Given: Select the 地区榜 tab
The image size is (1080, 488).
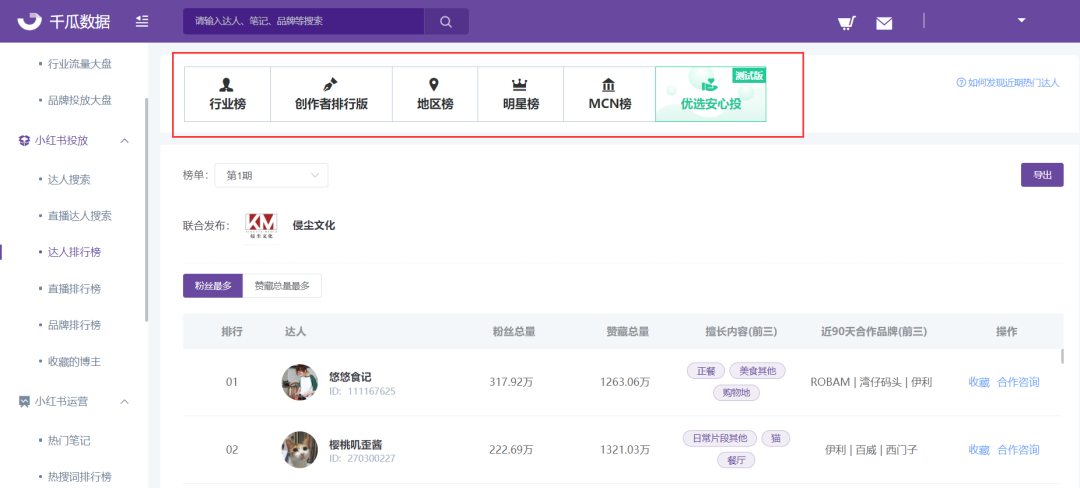Looking at the screenshot, I should (435, 94).
